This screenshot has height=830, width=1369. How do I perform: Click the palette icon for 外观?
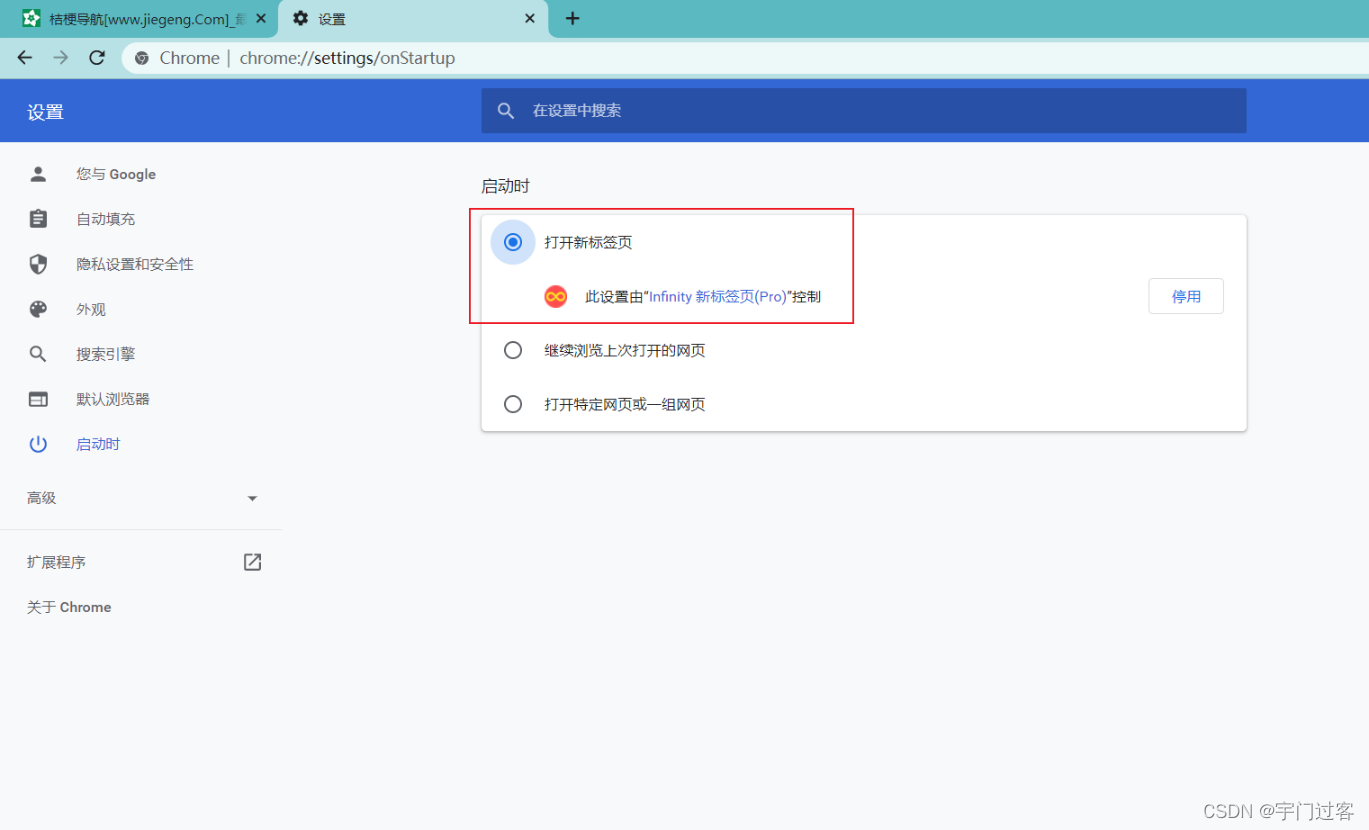(38, 309)
